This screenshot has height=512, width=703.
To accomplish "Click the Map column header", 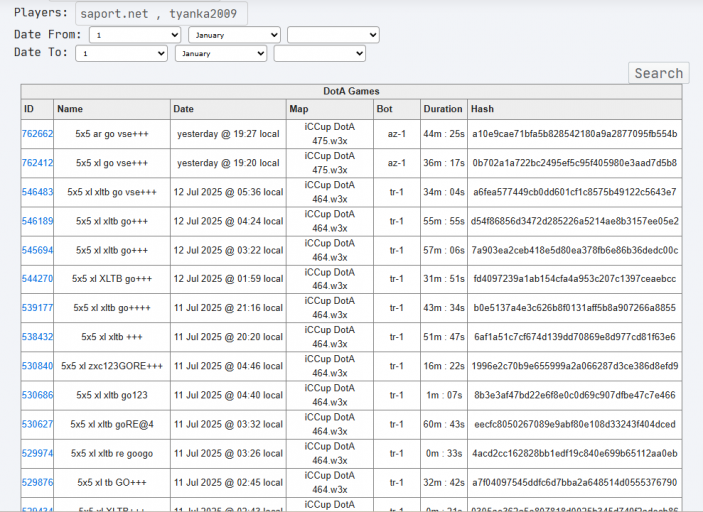I will (330, 109).
